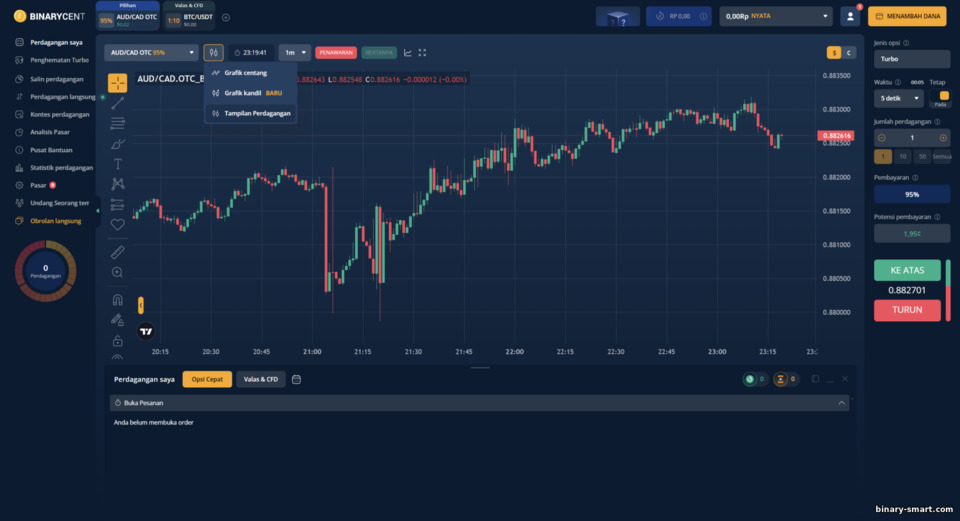This screenshot has height=521, width=960.
Task: Select the ruler measure tool
Action: pos(118,252)
